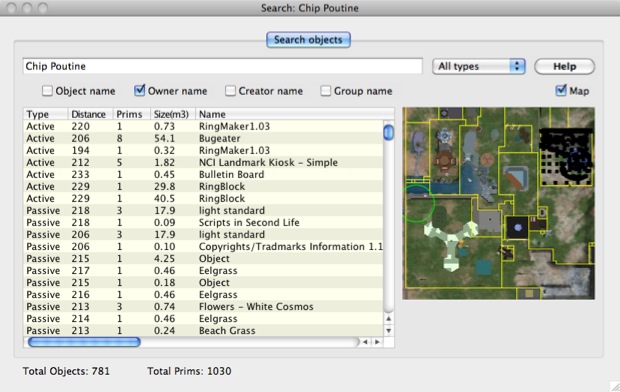Select the Bulletin Board row

pos(203,174)
